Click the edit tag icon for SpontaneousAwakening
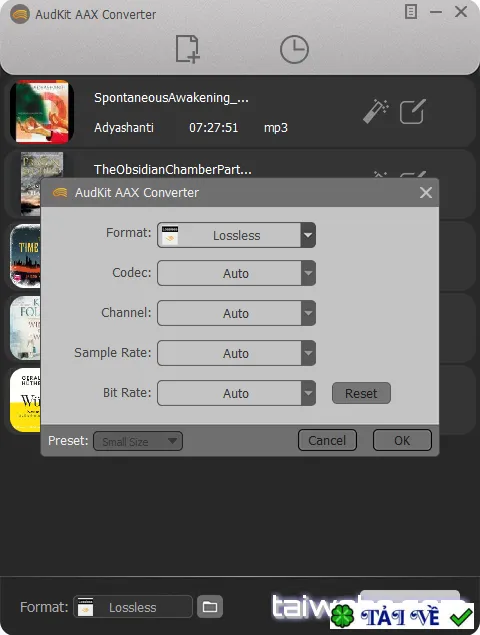Viewport: 480px width, 635px height. pyautogui.click(x=412, y=111)
